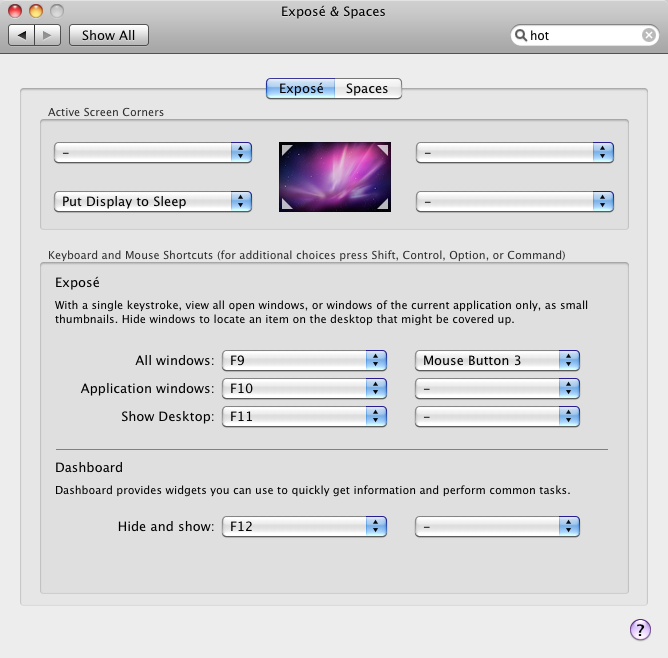668x658 pixels.
Task: Open the Dashboard mouse shortcut dropdown
Action: [497, 526]
